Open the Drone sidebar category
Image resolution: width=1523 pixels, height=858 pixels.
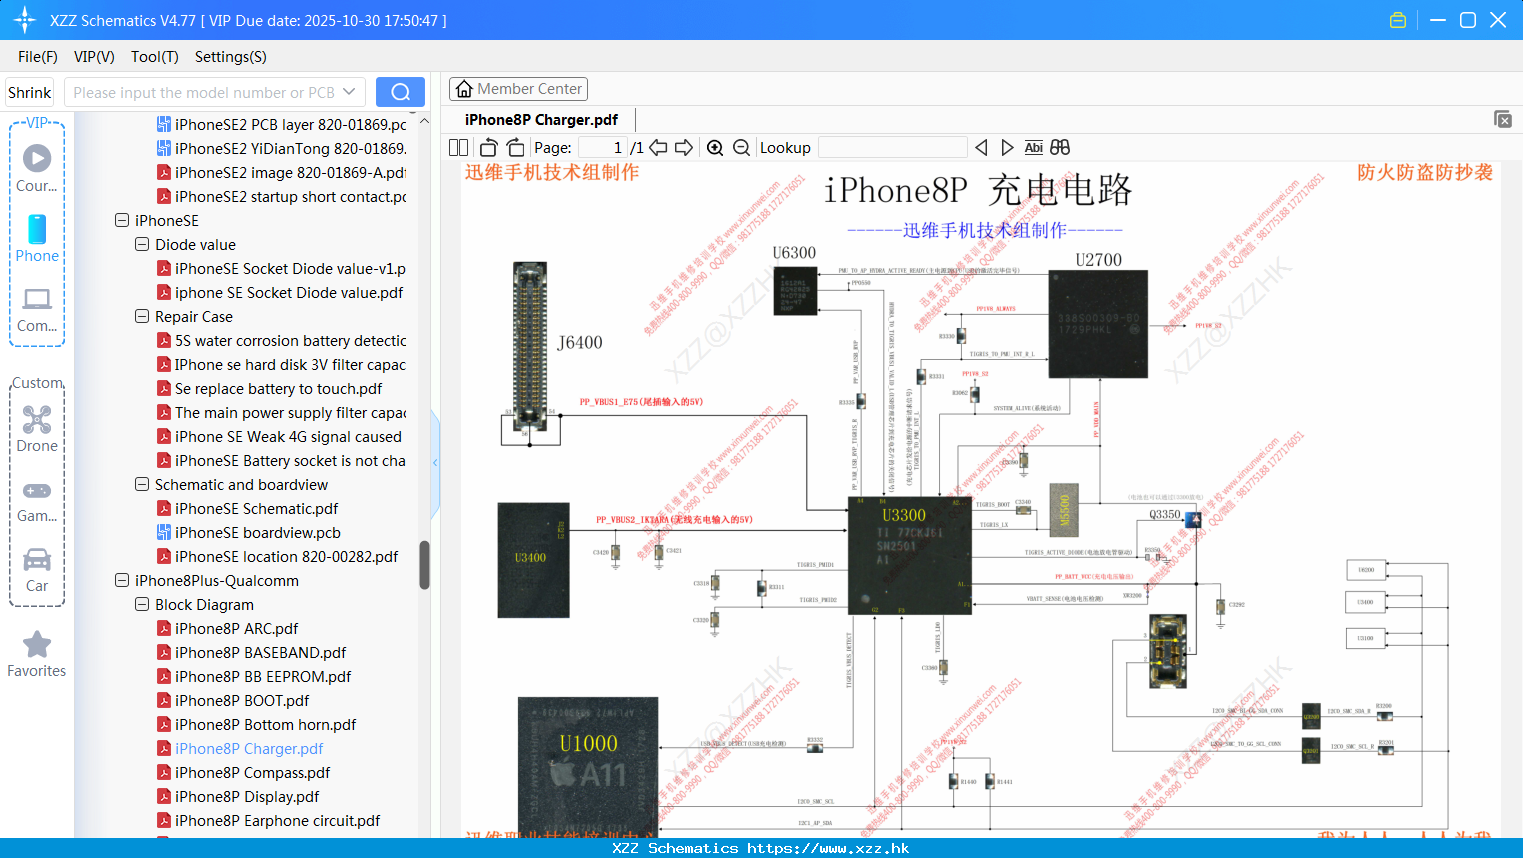pos(37,429)
